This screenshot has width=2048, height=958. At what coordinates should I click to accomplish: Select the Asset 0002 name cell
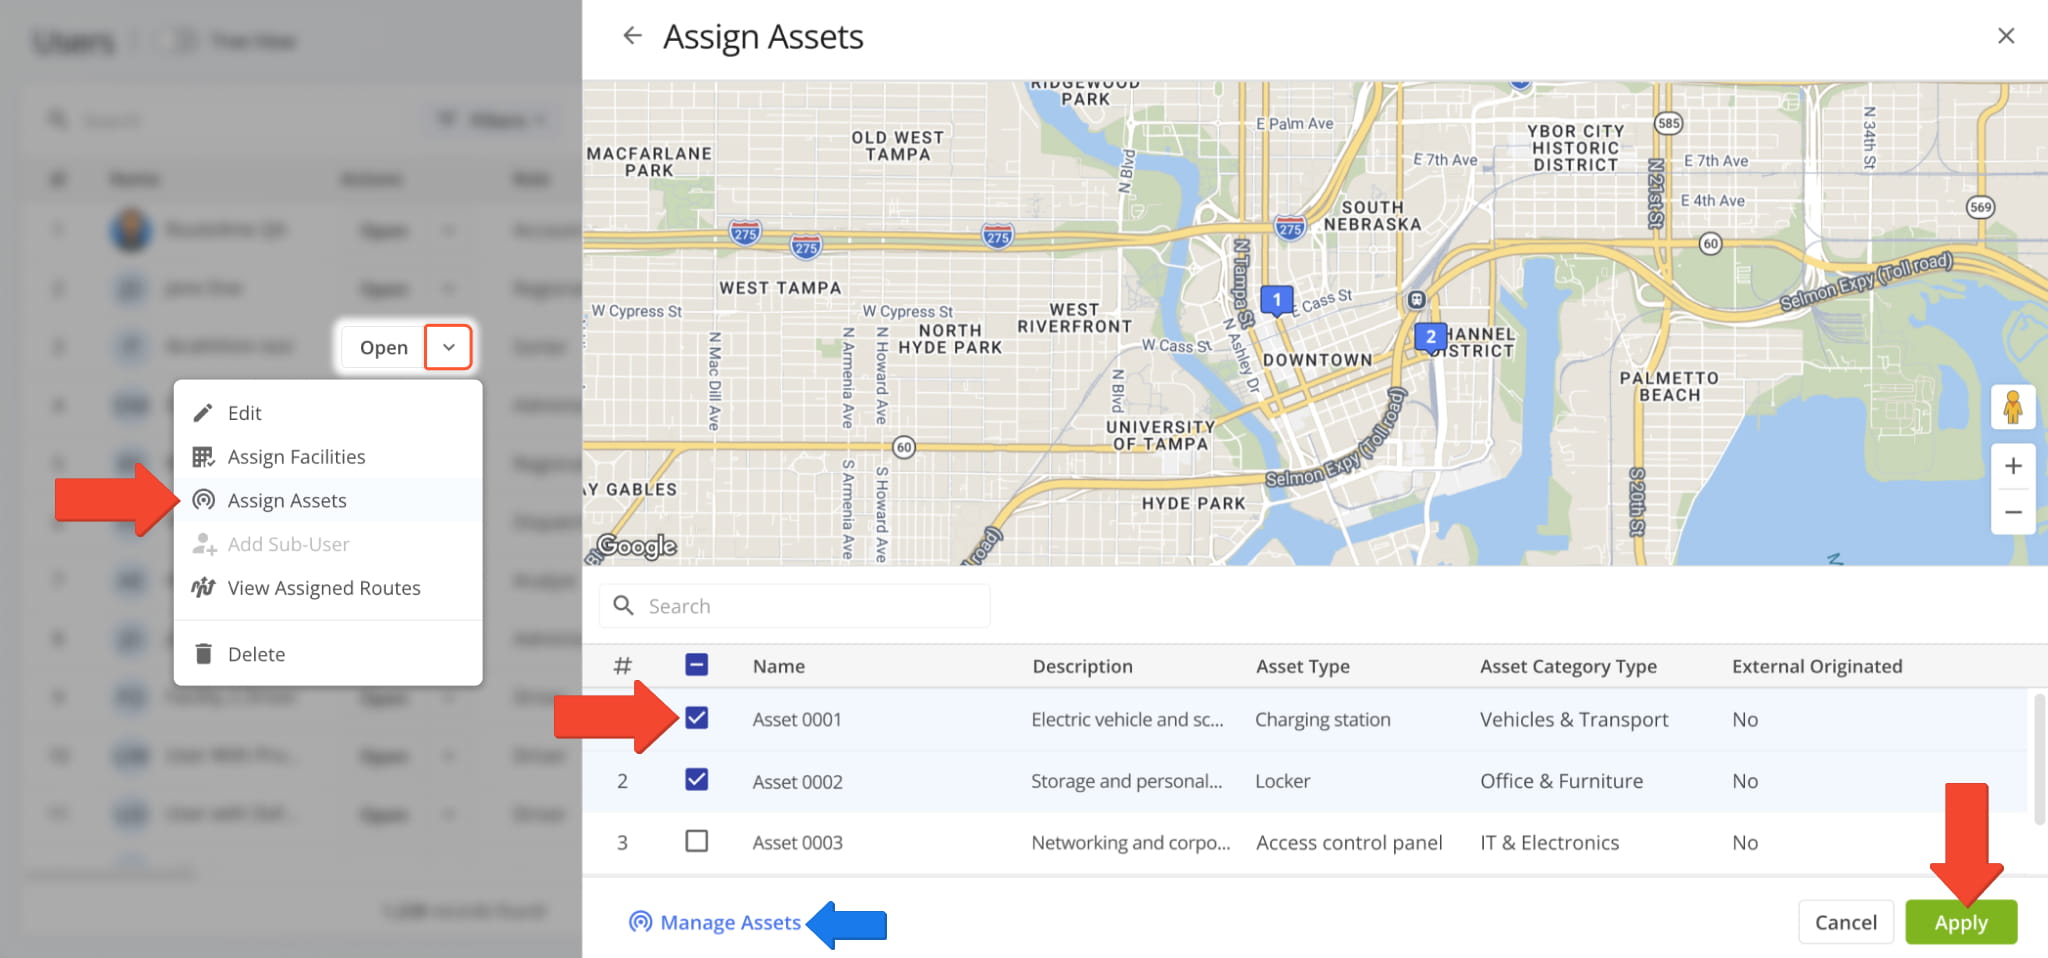coord(797,781)
